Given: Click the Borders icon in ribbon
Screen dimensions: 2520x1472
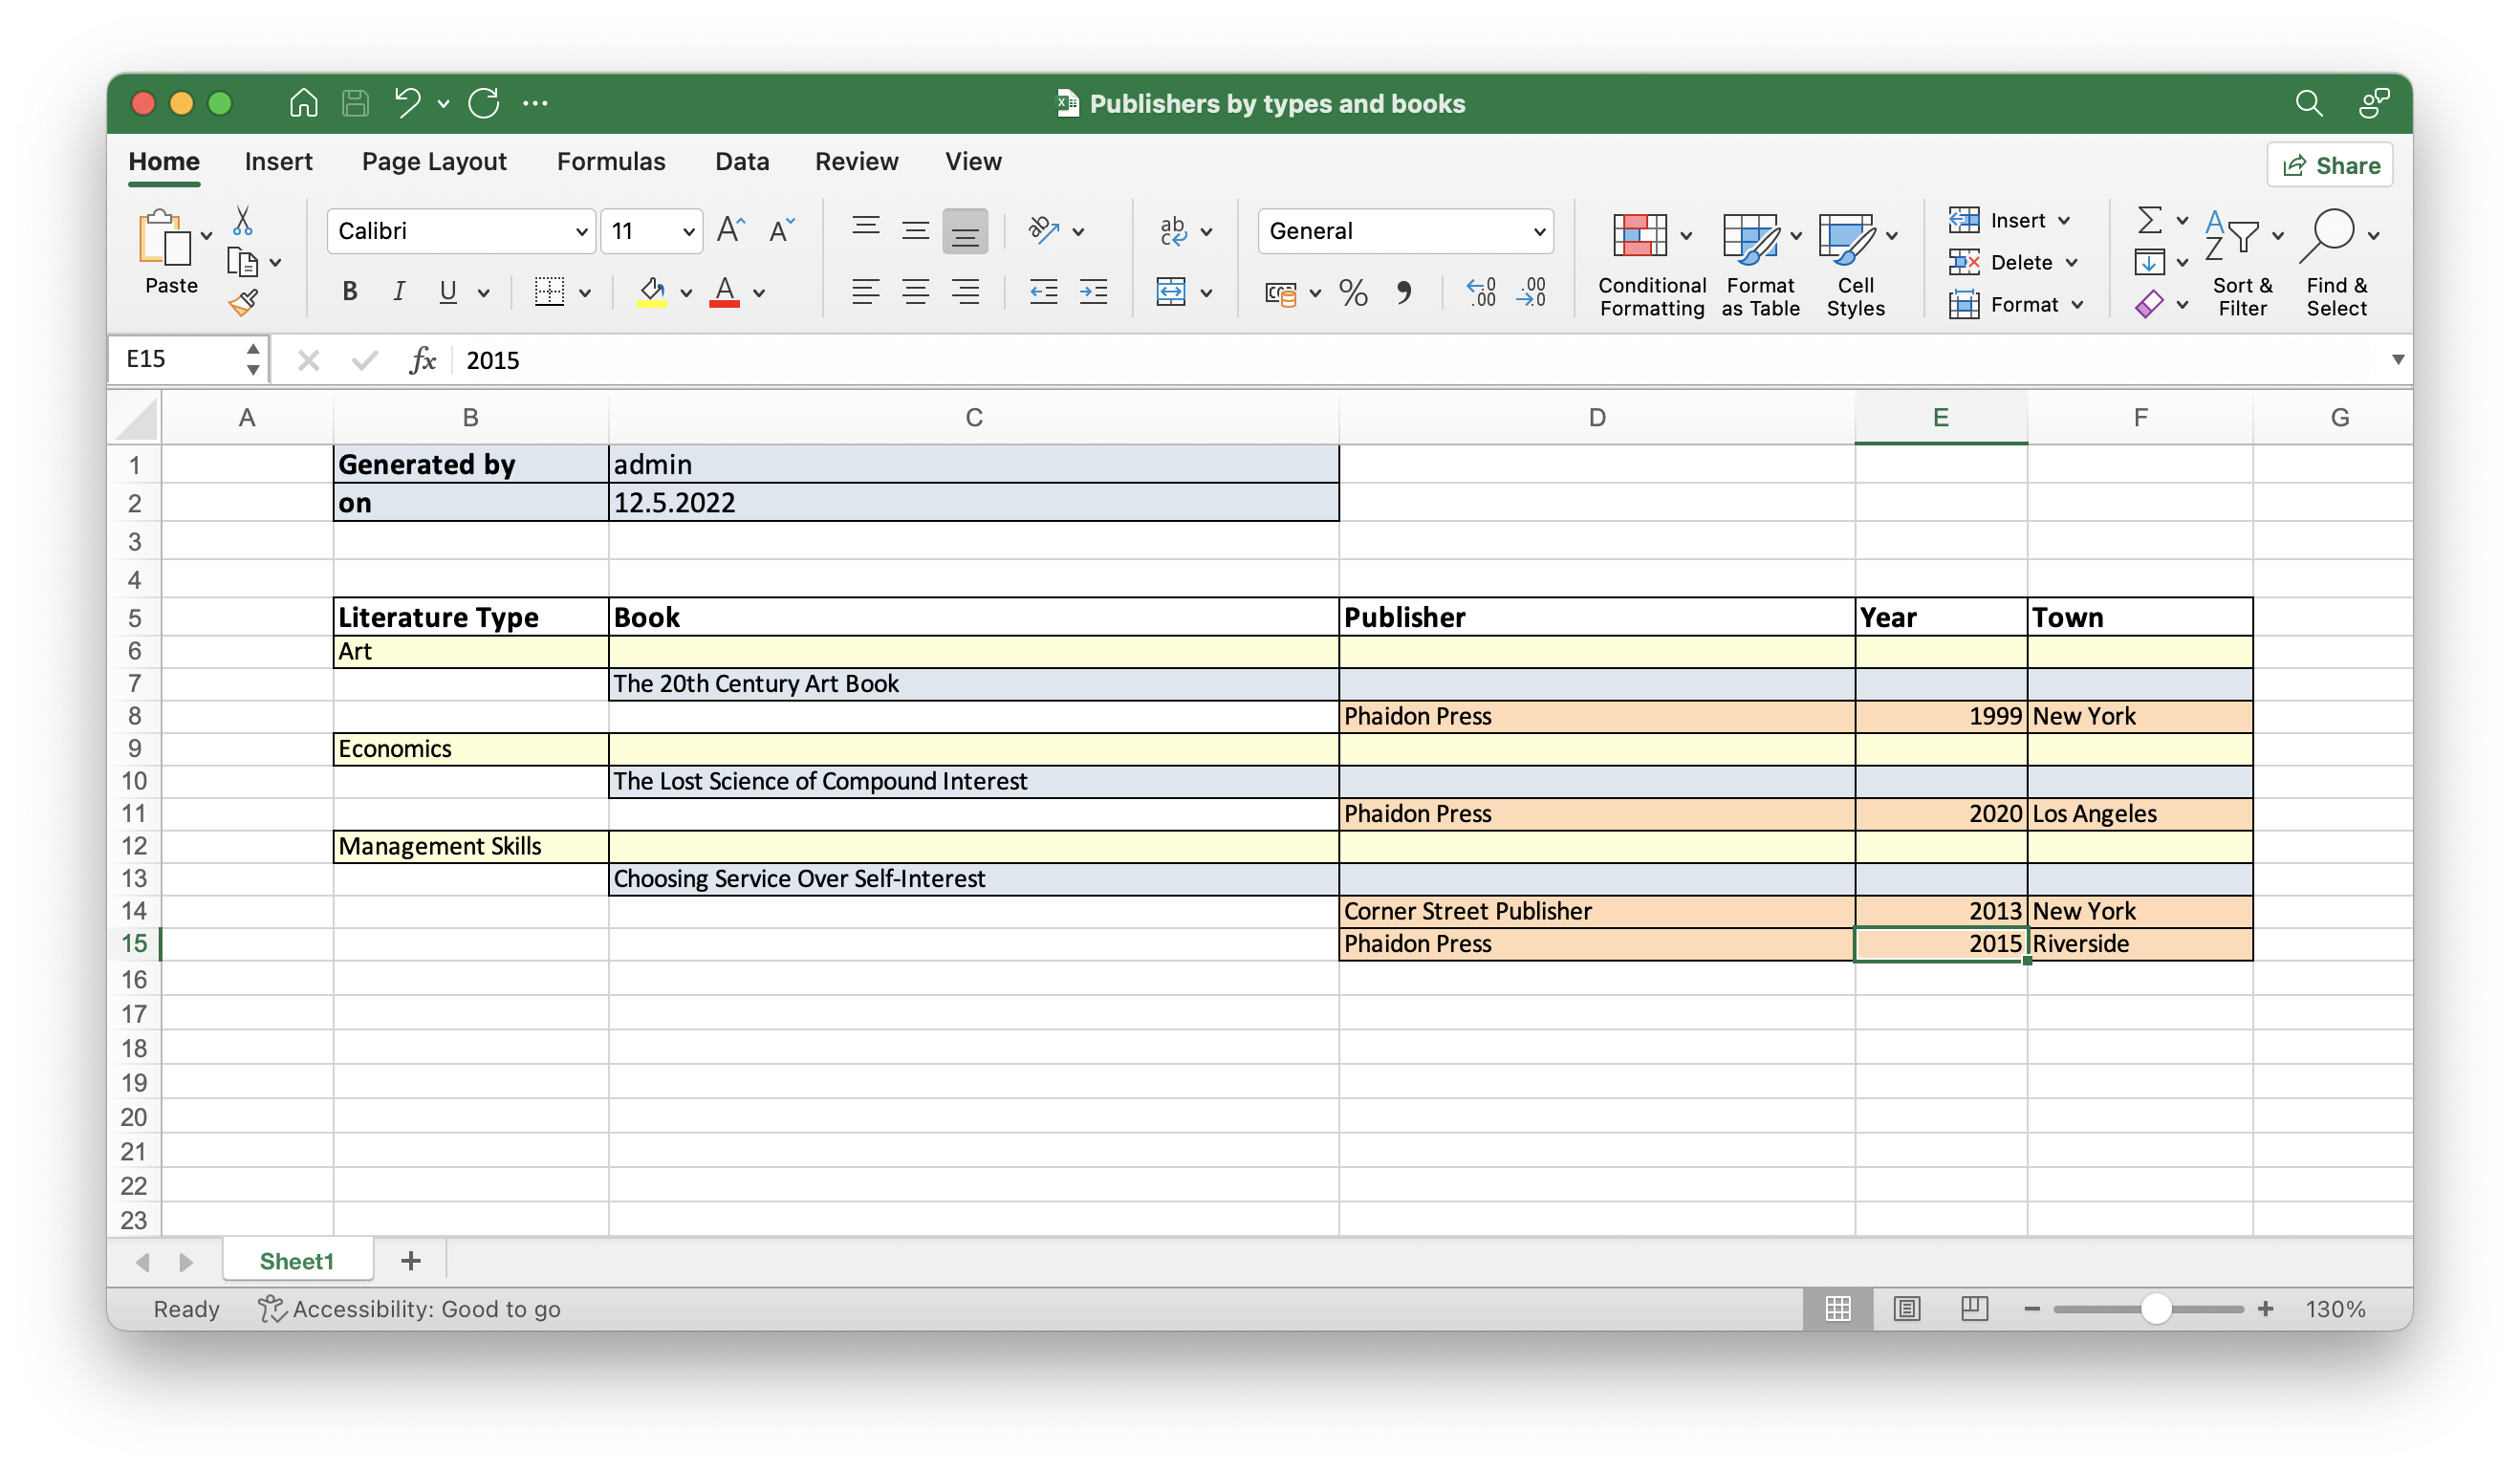Looking at the screenshot, I should (549, 291).
